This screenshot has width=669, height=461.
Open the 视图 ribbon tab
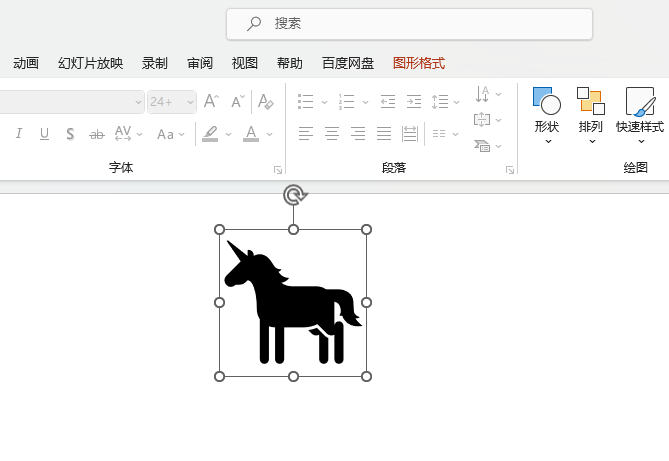245,63
